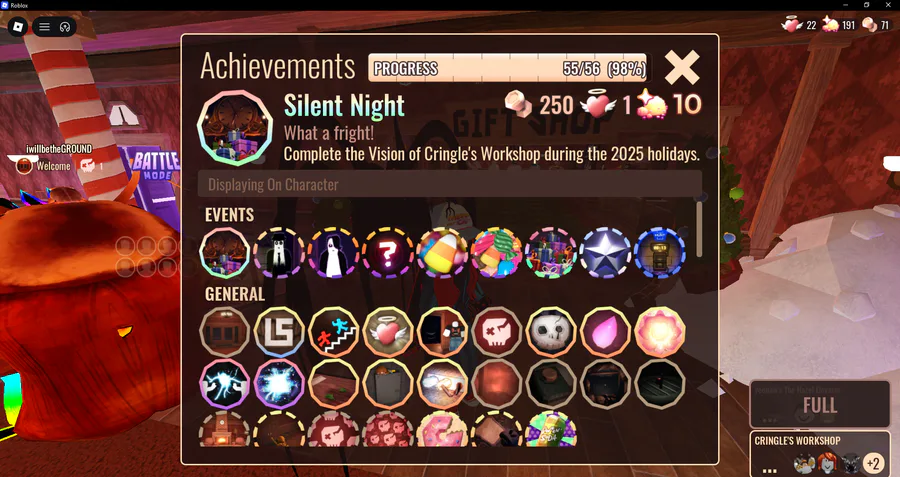Select the white skull achievement badge
900x477 pixels.
550,332
